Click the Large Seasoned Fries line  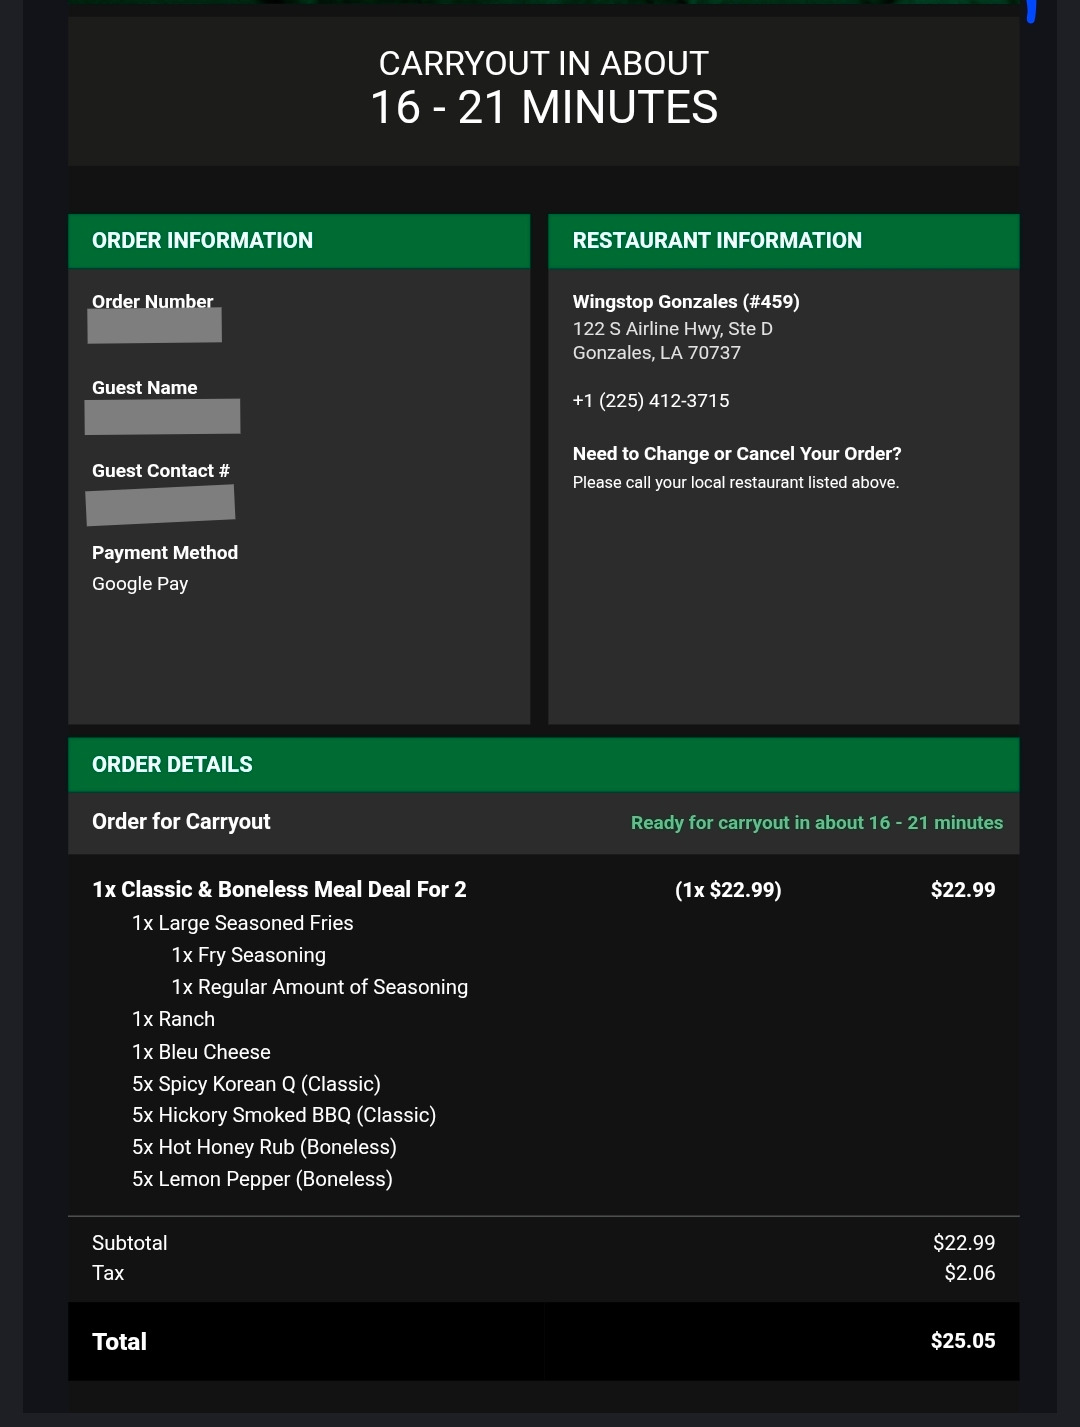[x=243, y=924]
